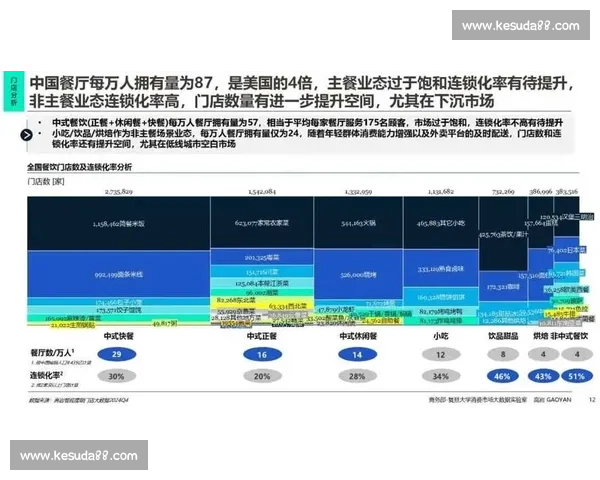Click the green 门店分析 section tag
This screenshot has height=480, width=600.
[x=14, y=91]
